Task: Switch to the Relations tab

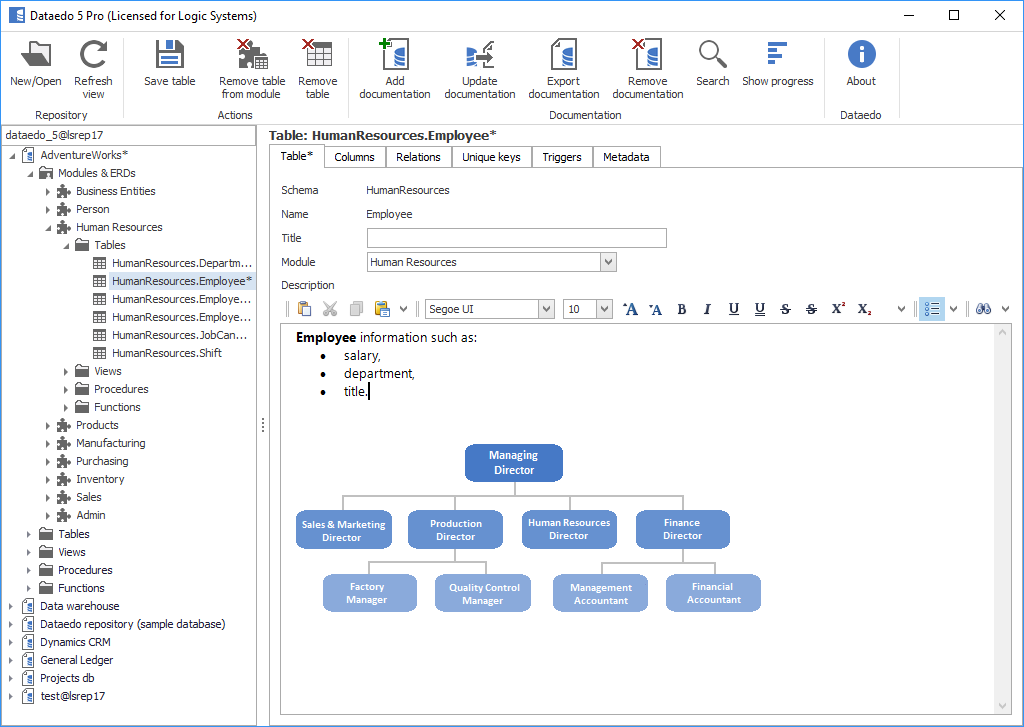Action: coord(418,157)
